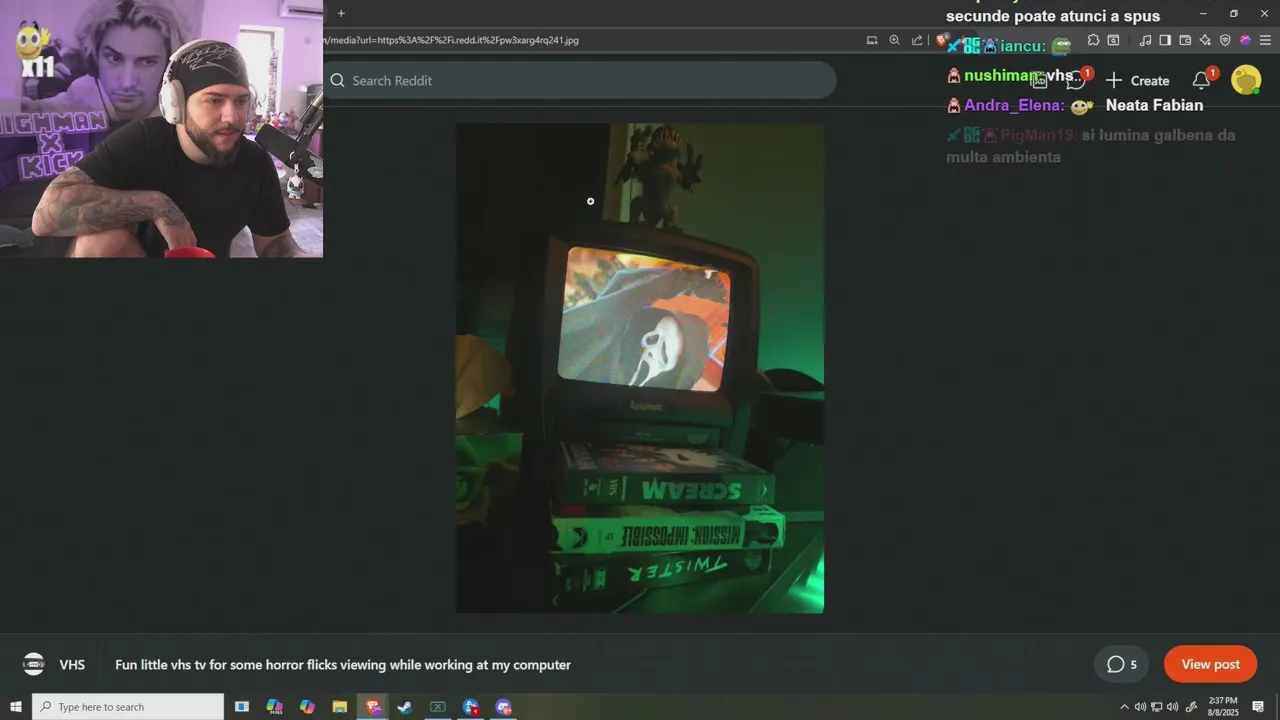The image size is (1280, 720).
Task: Click the tab search icon in toolbar
Action: click(1113, 40)
